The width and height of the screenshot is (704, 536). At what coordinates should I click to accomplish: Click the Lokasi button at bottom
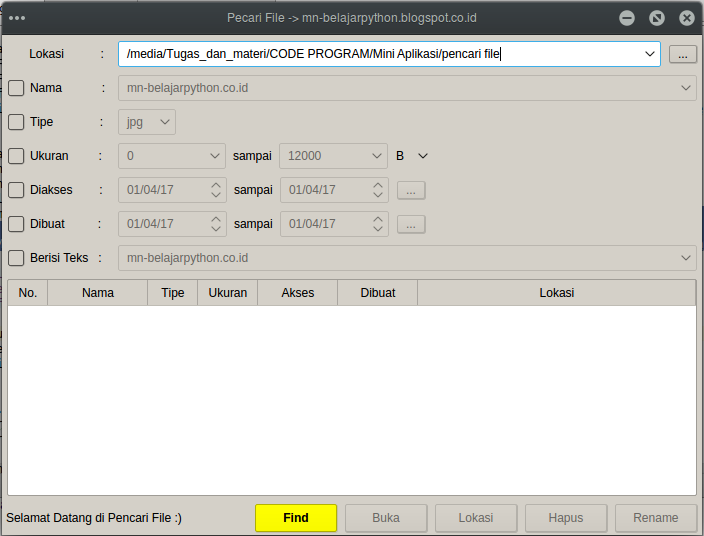(476, 518)
